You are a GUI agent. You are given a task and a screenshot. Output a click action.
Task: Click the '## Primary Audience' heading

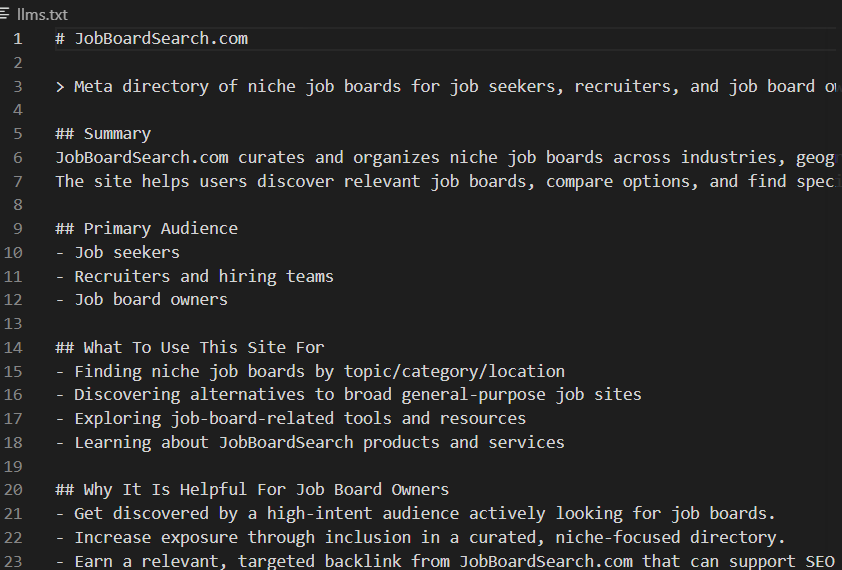147,228
